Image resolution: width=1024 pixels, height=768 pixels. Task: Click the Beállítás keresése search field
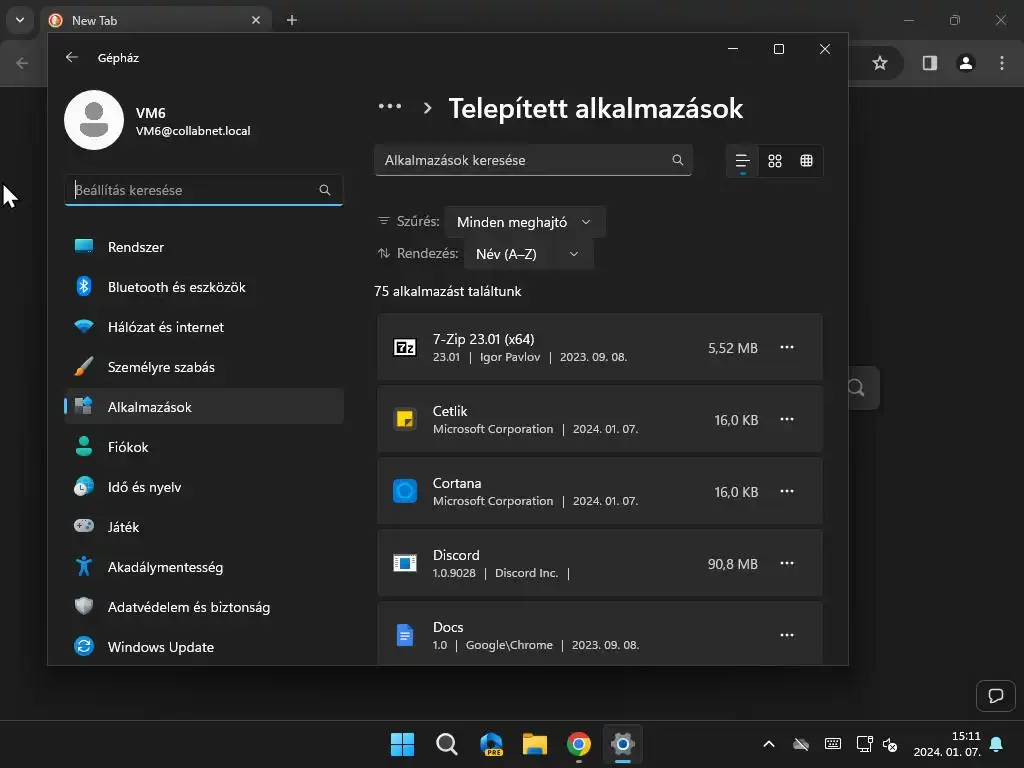coord(204,190)
